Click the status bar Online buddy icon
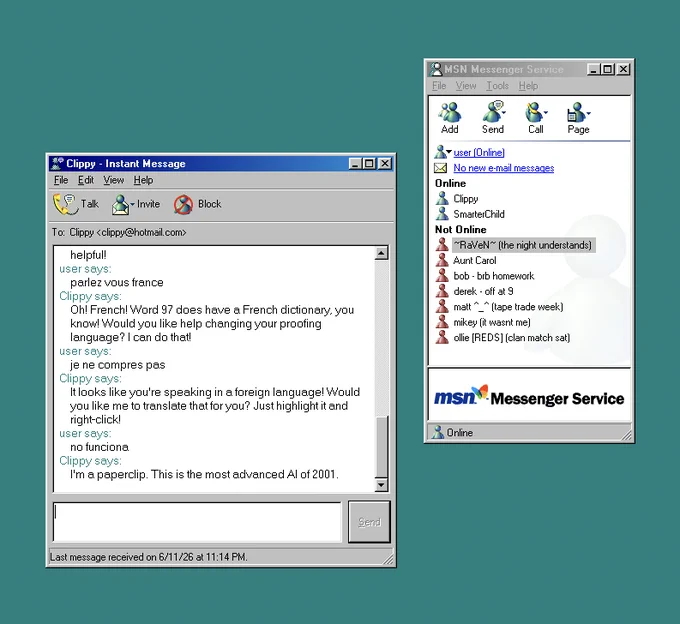 click(438, 432)
